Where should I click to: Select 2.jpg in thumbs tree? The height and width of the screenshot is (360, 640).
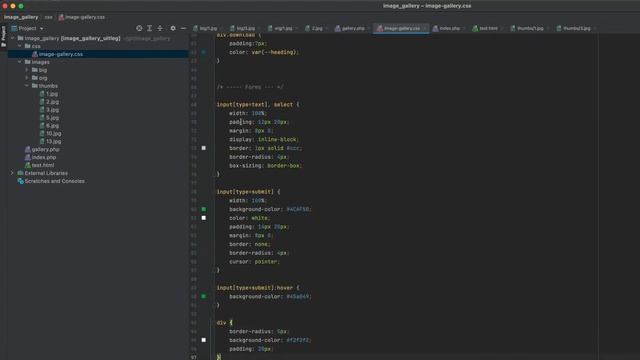pyautogui.click(x=52, y=102)
